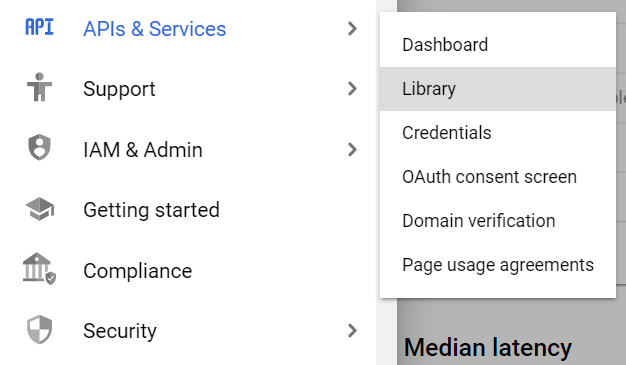
Task: Expand the IAM & Admin submenu arrow
Action: [352, 150]
